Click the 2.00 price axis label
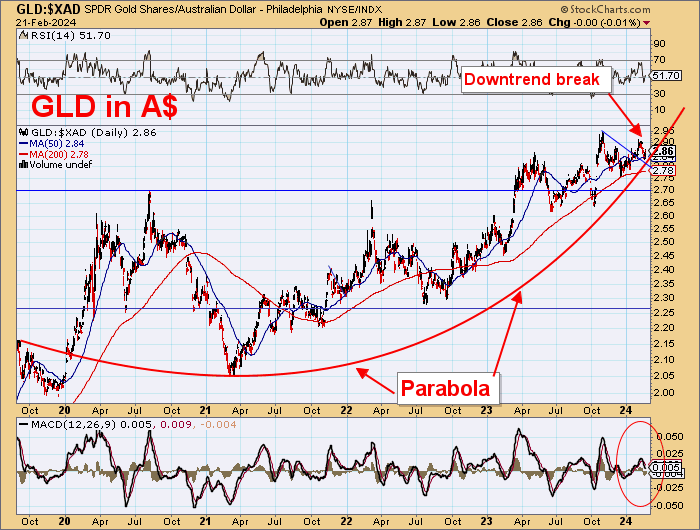700x530 pixels. pyautogui.click(x=662, y=393)
